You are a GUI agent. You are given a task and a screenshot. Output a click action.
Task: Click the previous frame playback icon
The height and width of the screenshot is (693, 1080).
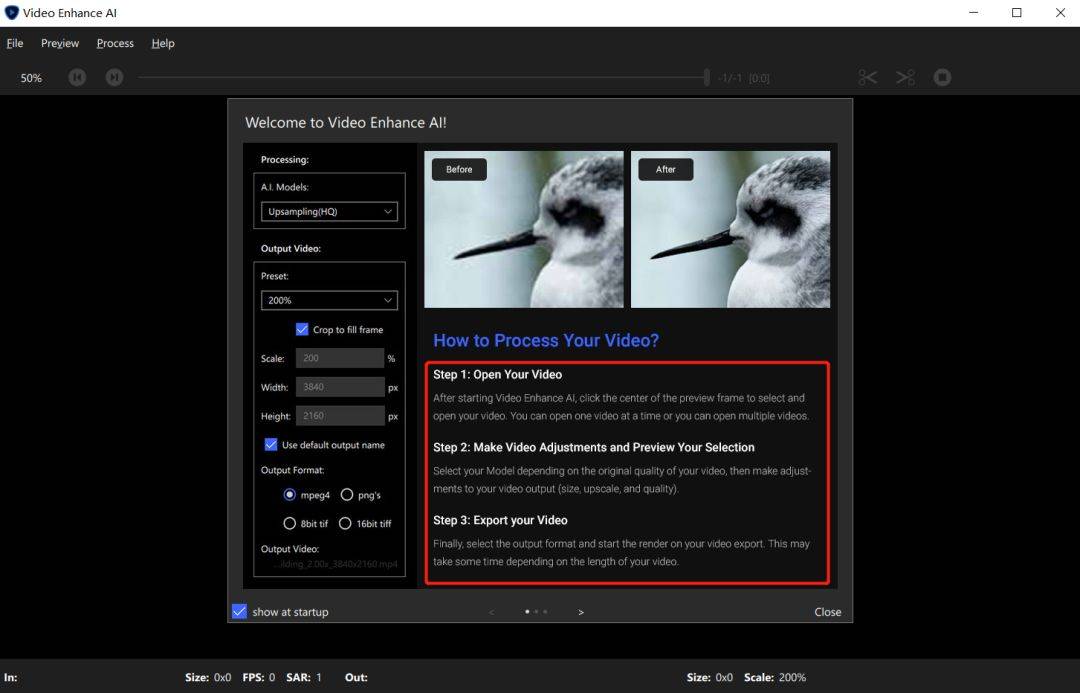77,77
